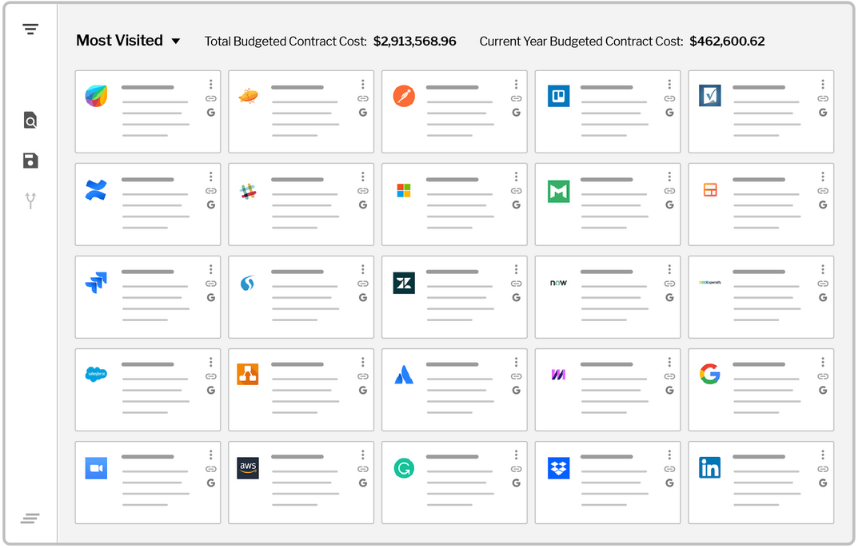
Task: Expand the sidebar using bottom lines icon
Action: (x=30, y=518)
